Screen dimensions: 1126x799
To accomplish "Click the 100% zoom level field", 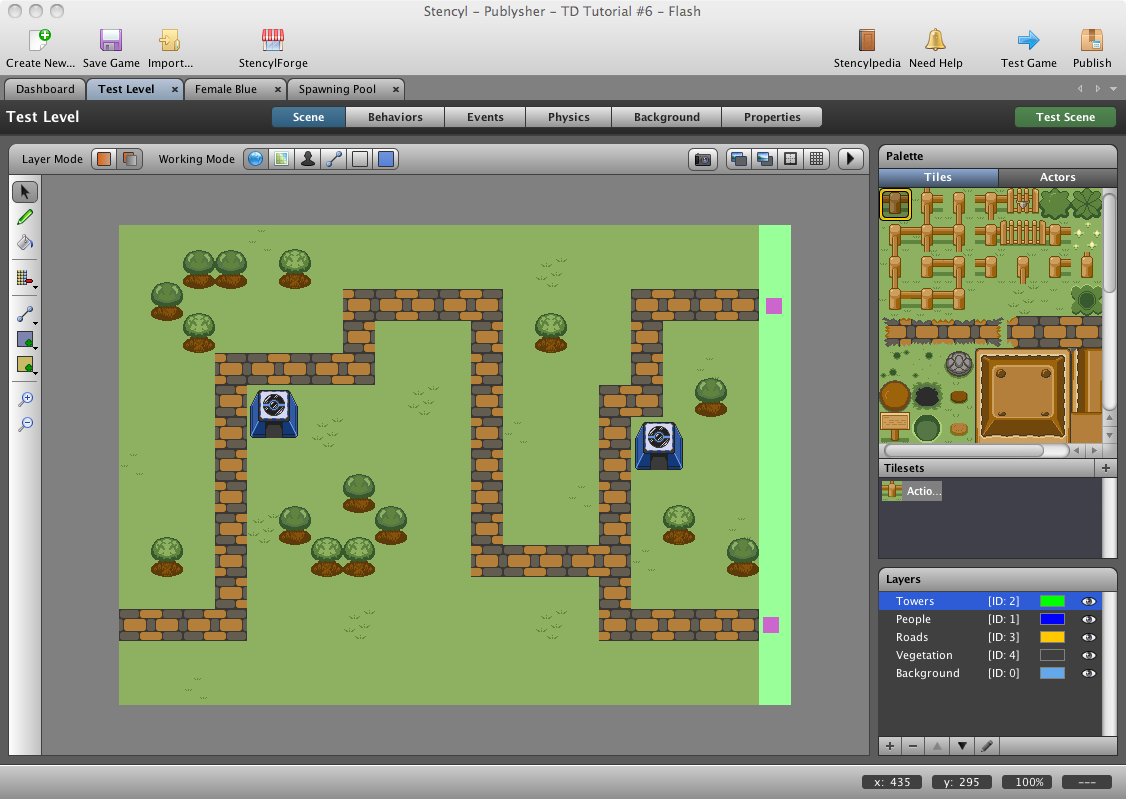I will [x=1029, y=782].
